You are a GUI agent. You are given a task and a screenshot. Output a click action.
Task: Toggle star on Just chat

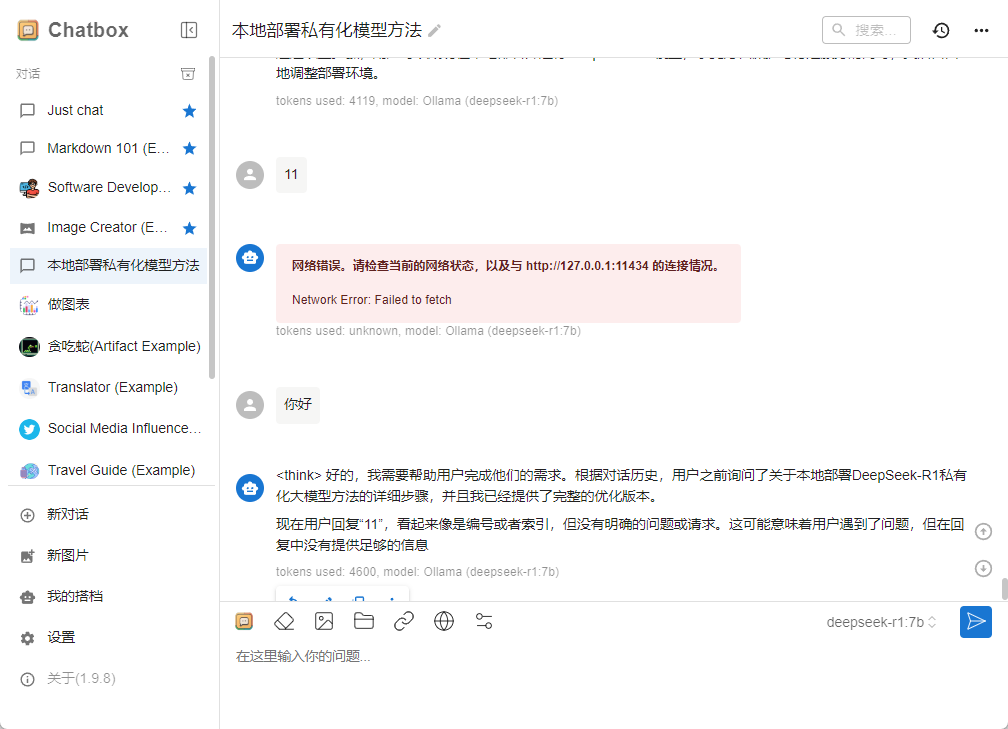[189, 111]
